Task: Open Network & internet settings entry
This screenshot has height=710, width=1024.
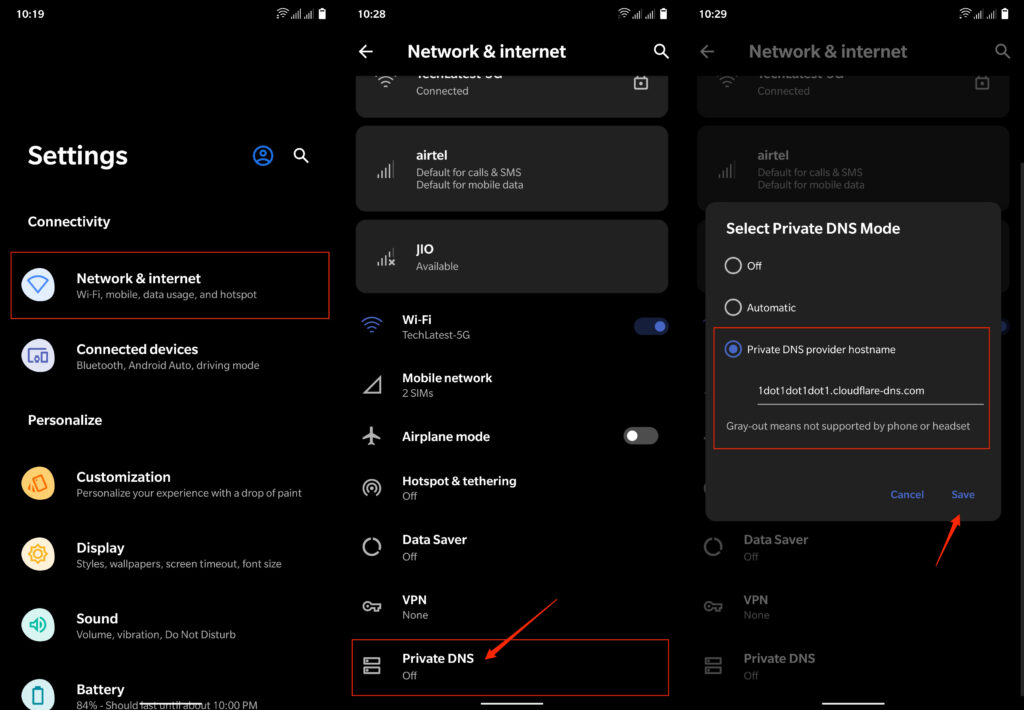Action: tap(170, 285)
